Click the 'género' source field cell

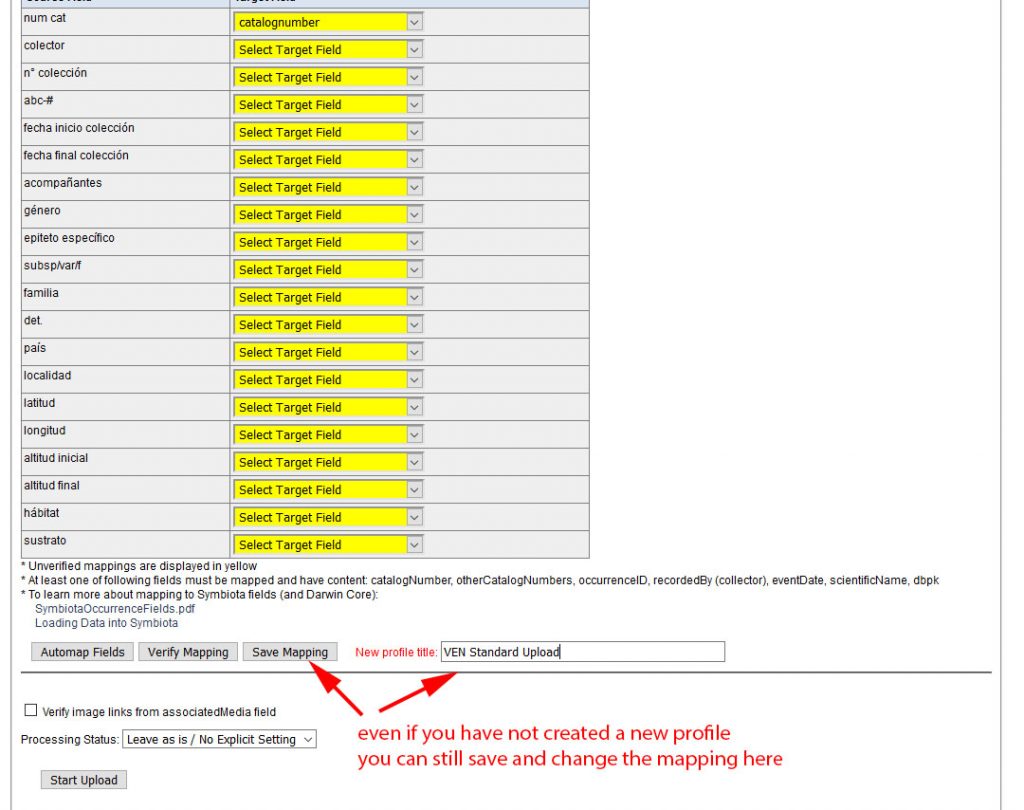click(125, 214)
